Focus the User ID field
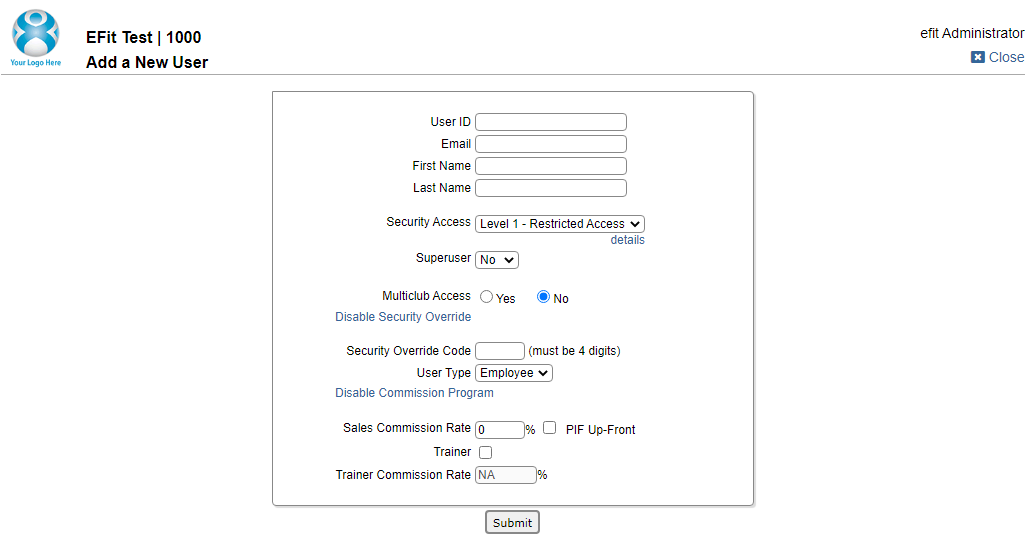The image size is (1028, 541). [551, 122]
